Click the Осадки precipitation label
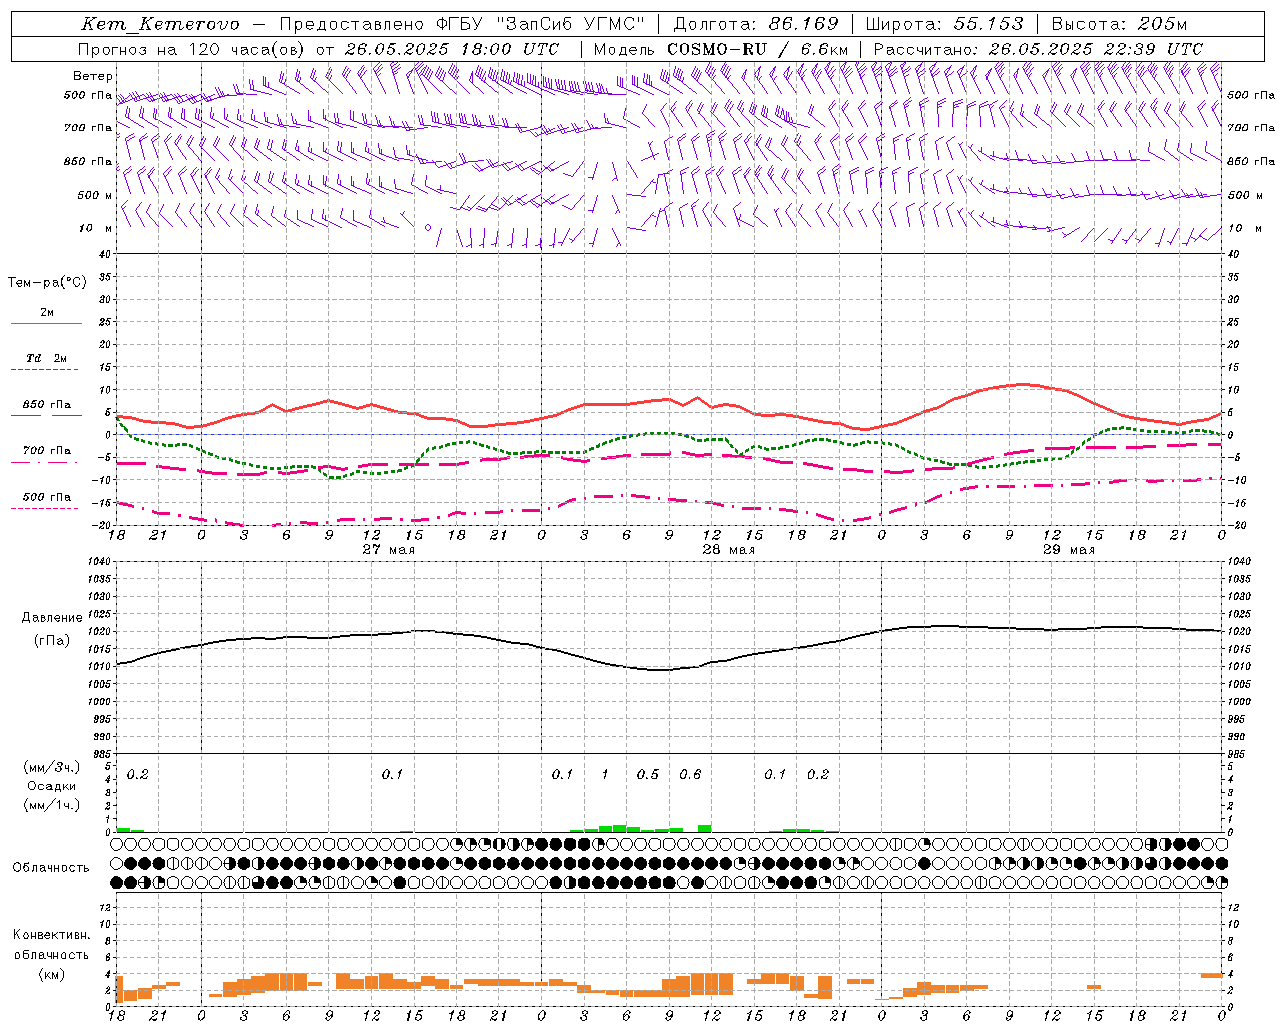Viewport: 1280px width, 1024px height. point(51,786)
